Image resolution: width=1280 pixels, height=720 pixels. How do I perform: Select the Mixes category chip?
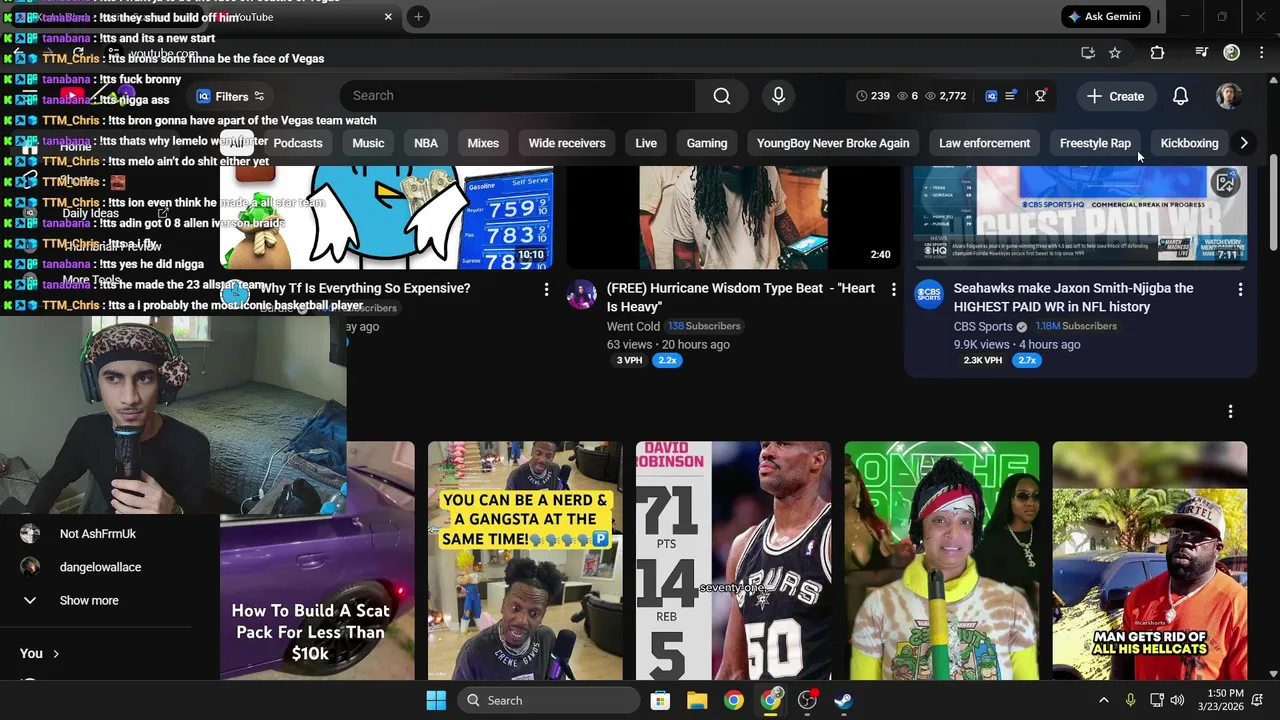tap(483, 143)
